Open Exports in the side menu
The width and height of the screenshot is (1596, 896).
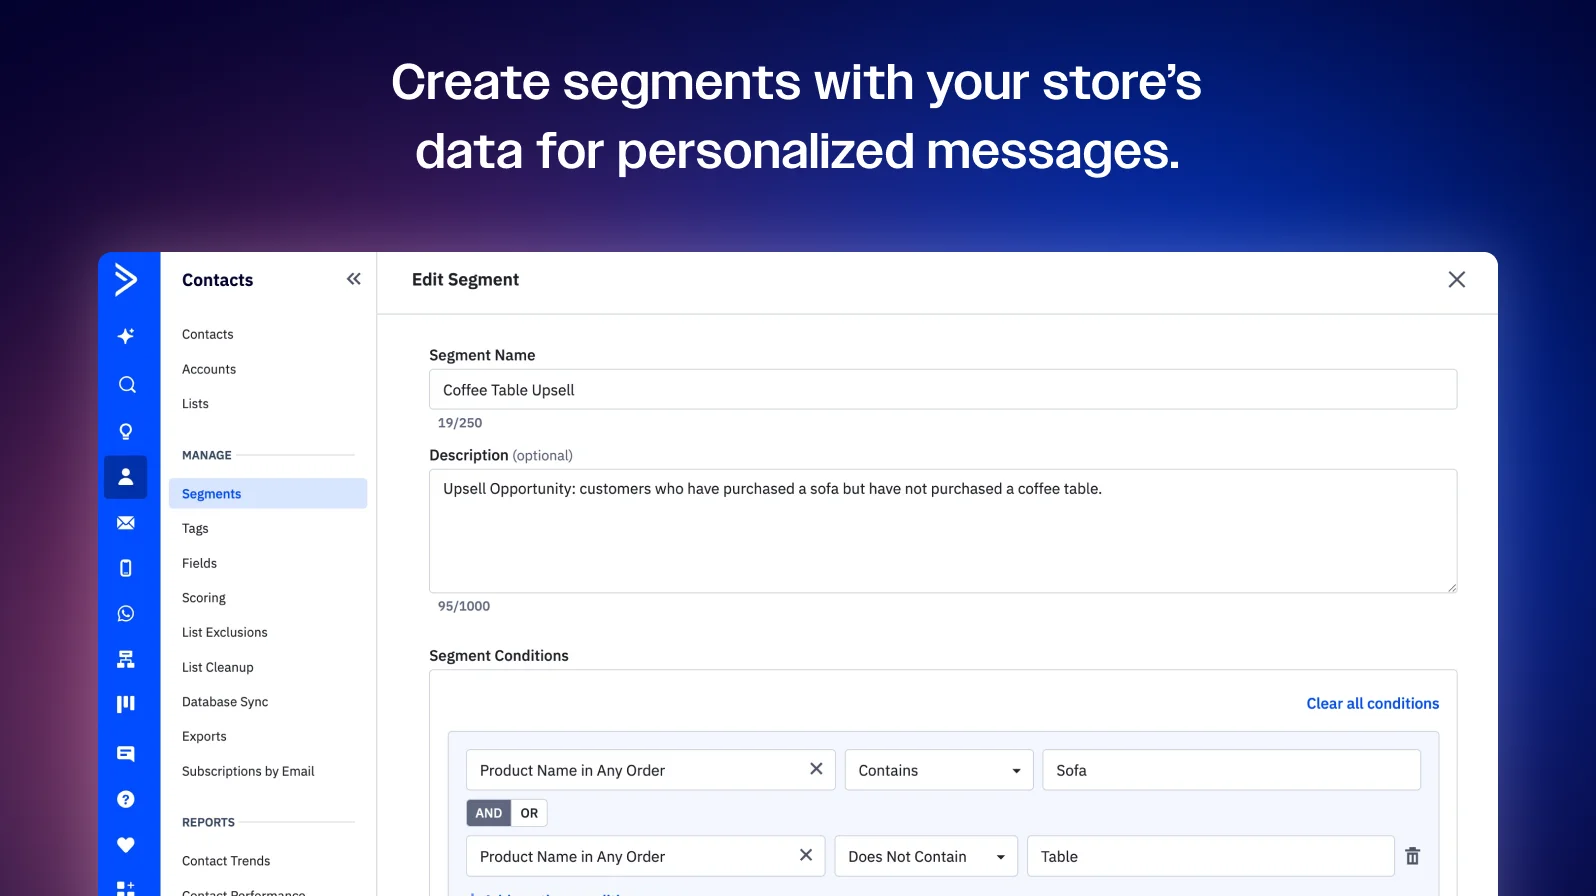click(204, 736)
